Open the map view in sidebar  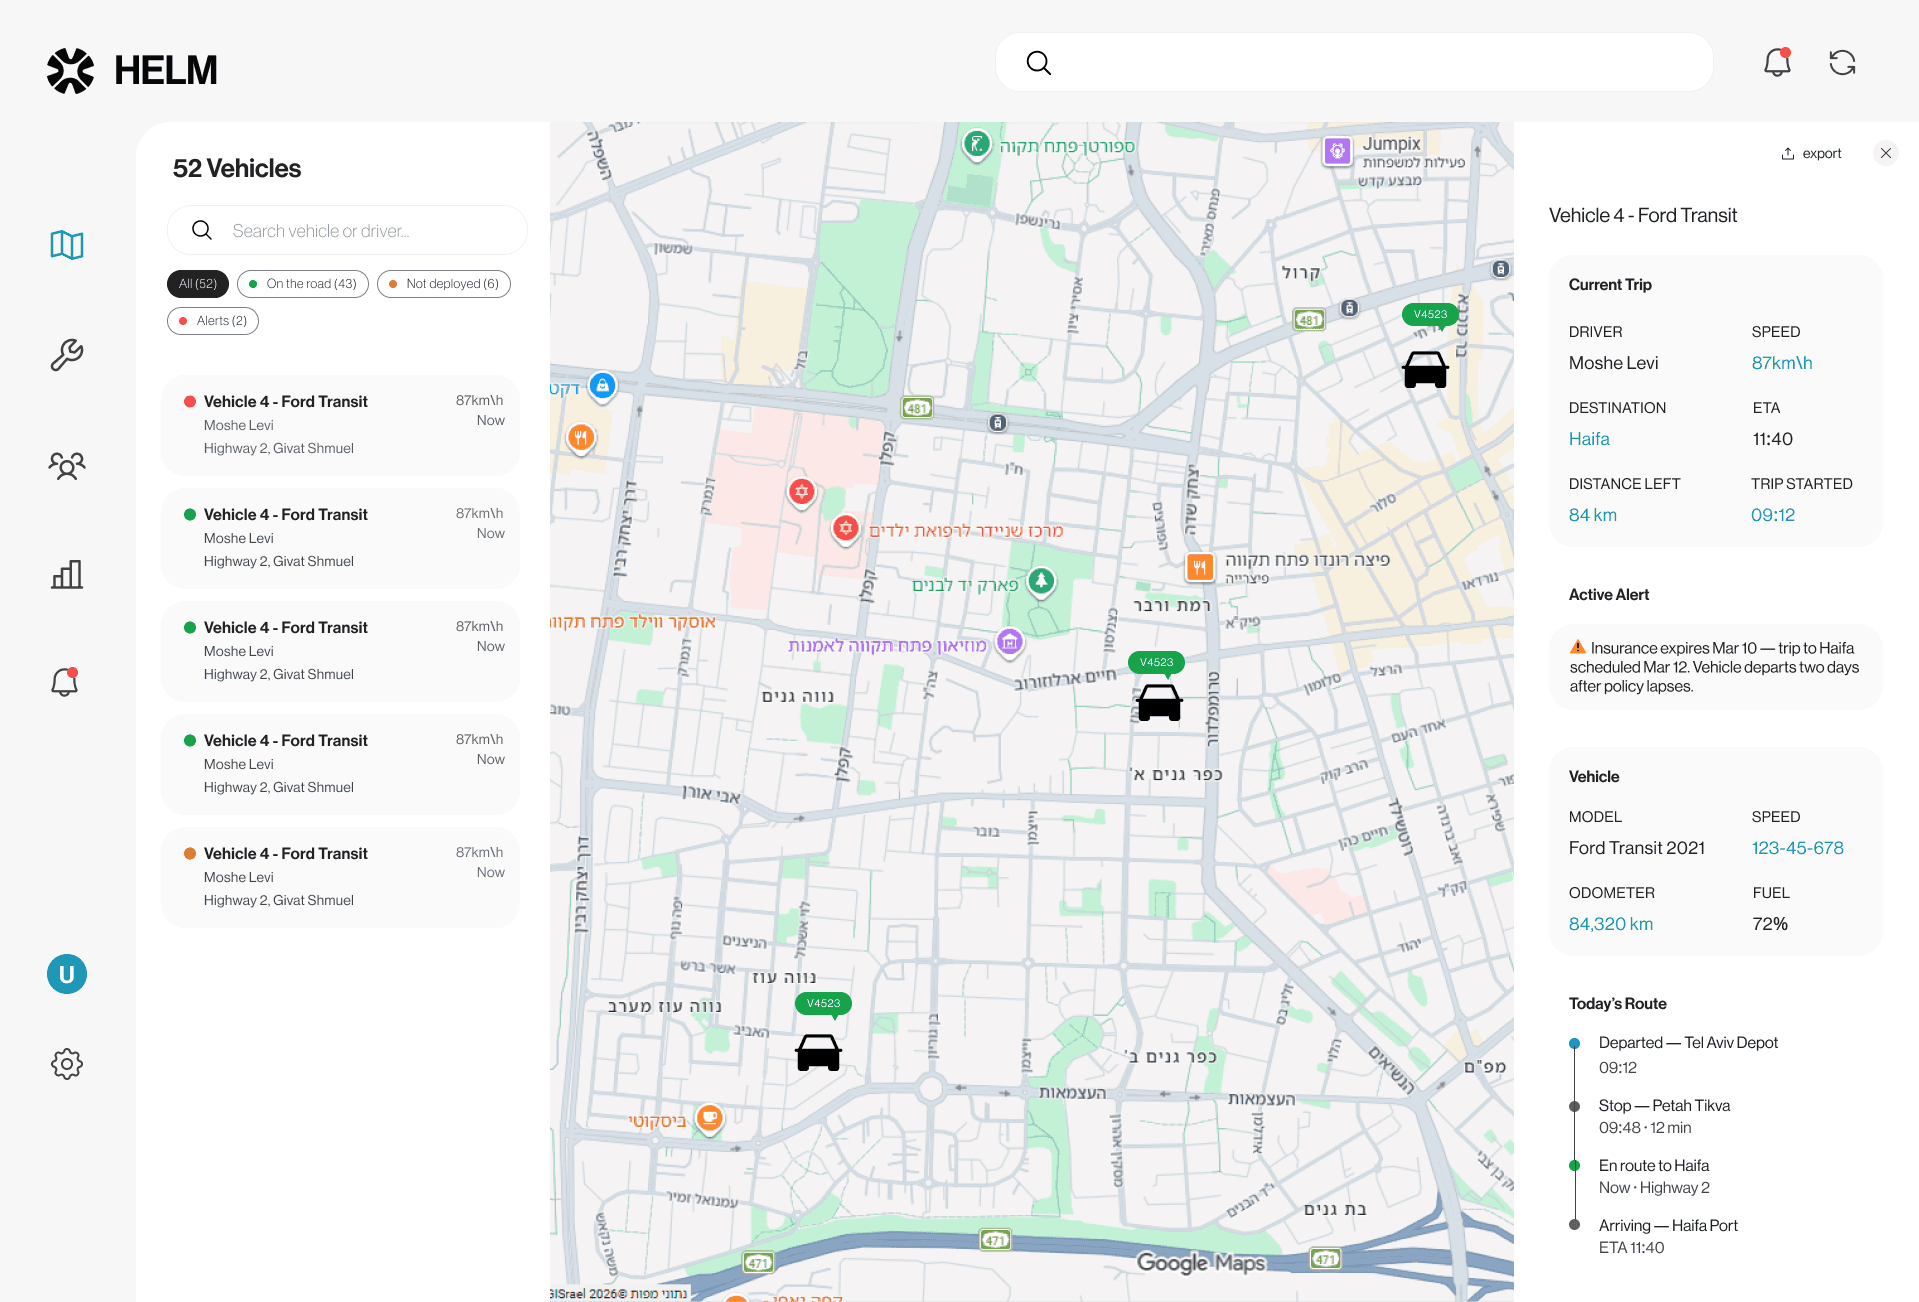(x=67, y=245)
